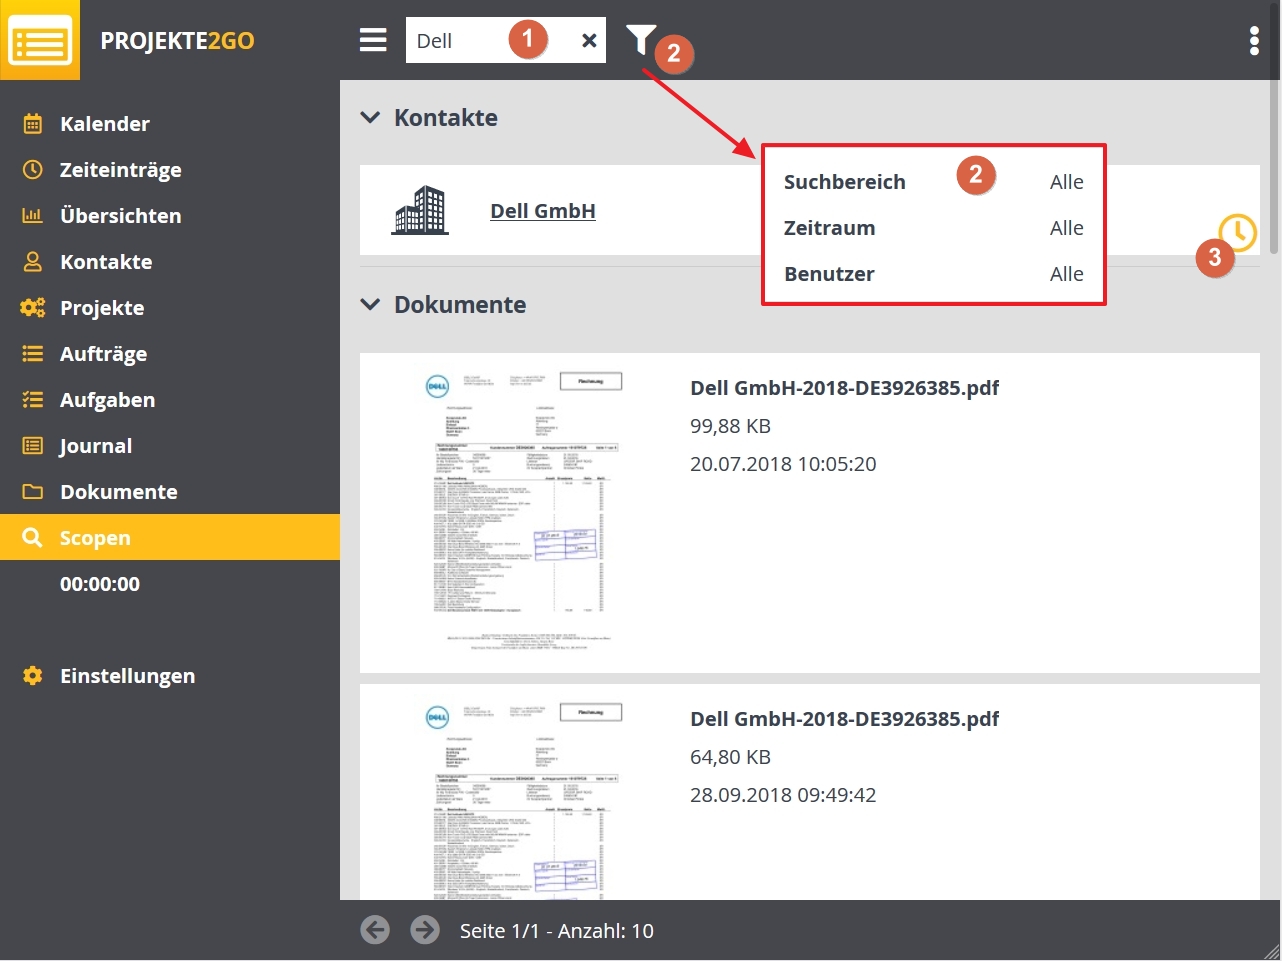Click the Zeiteinträge clock icon
Viewport: 1282px width, 961px height.
tap(33, 170)
